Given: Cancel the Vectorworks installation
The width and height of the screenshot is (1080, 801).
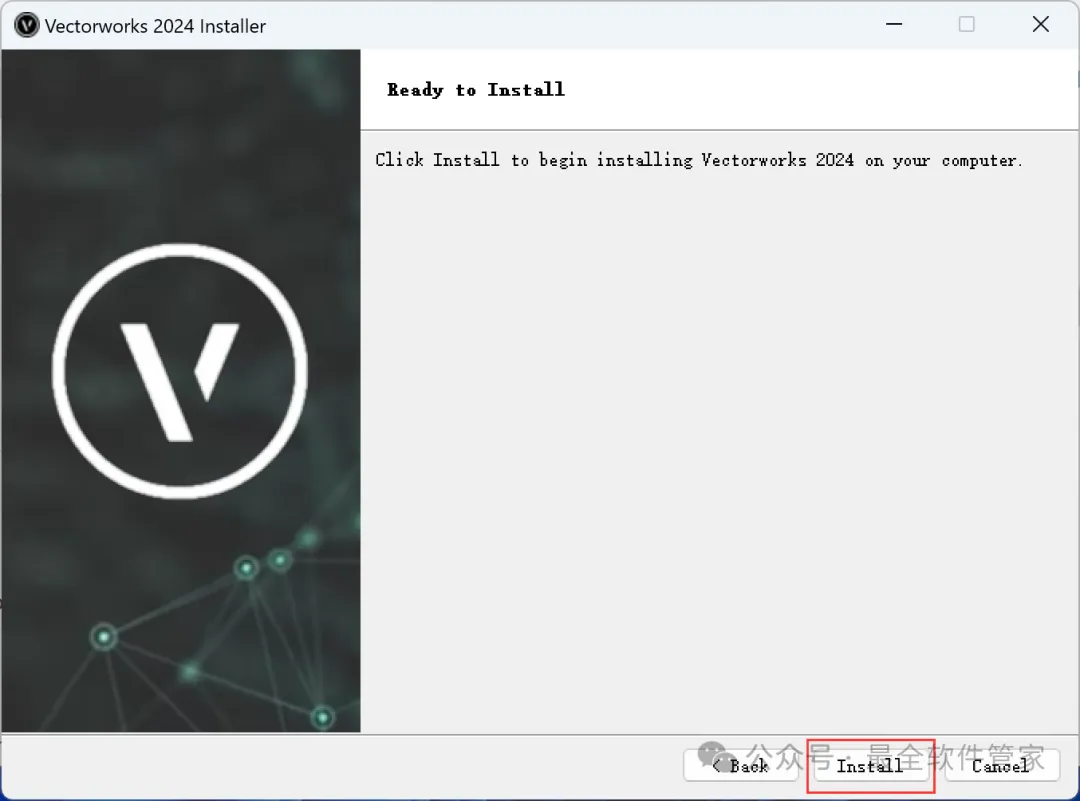Looking at the screenshot, I should 1001,765.
